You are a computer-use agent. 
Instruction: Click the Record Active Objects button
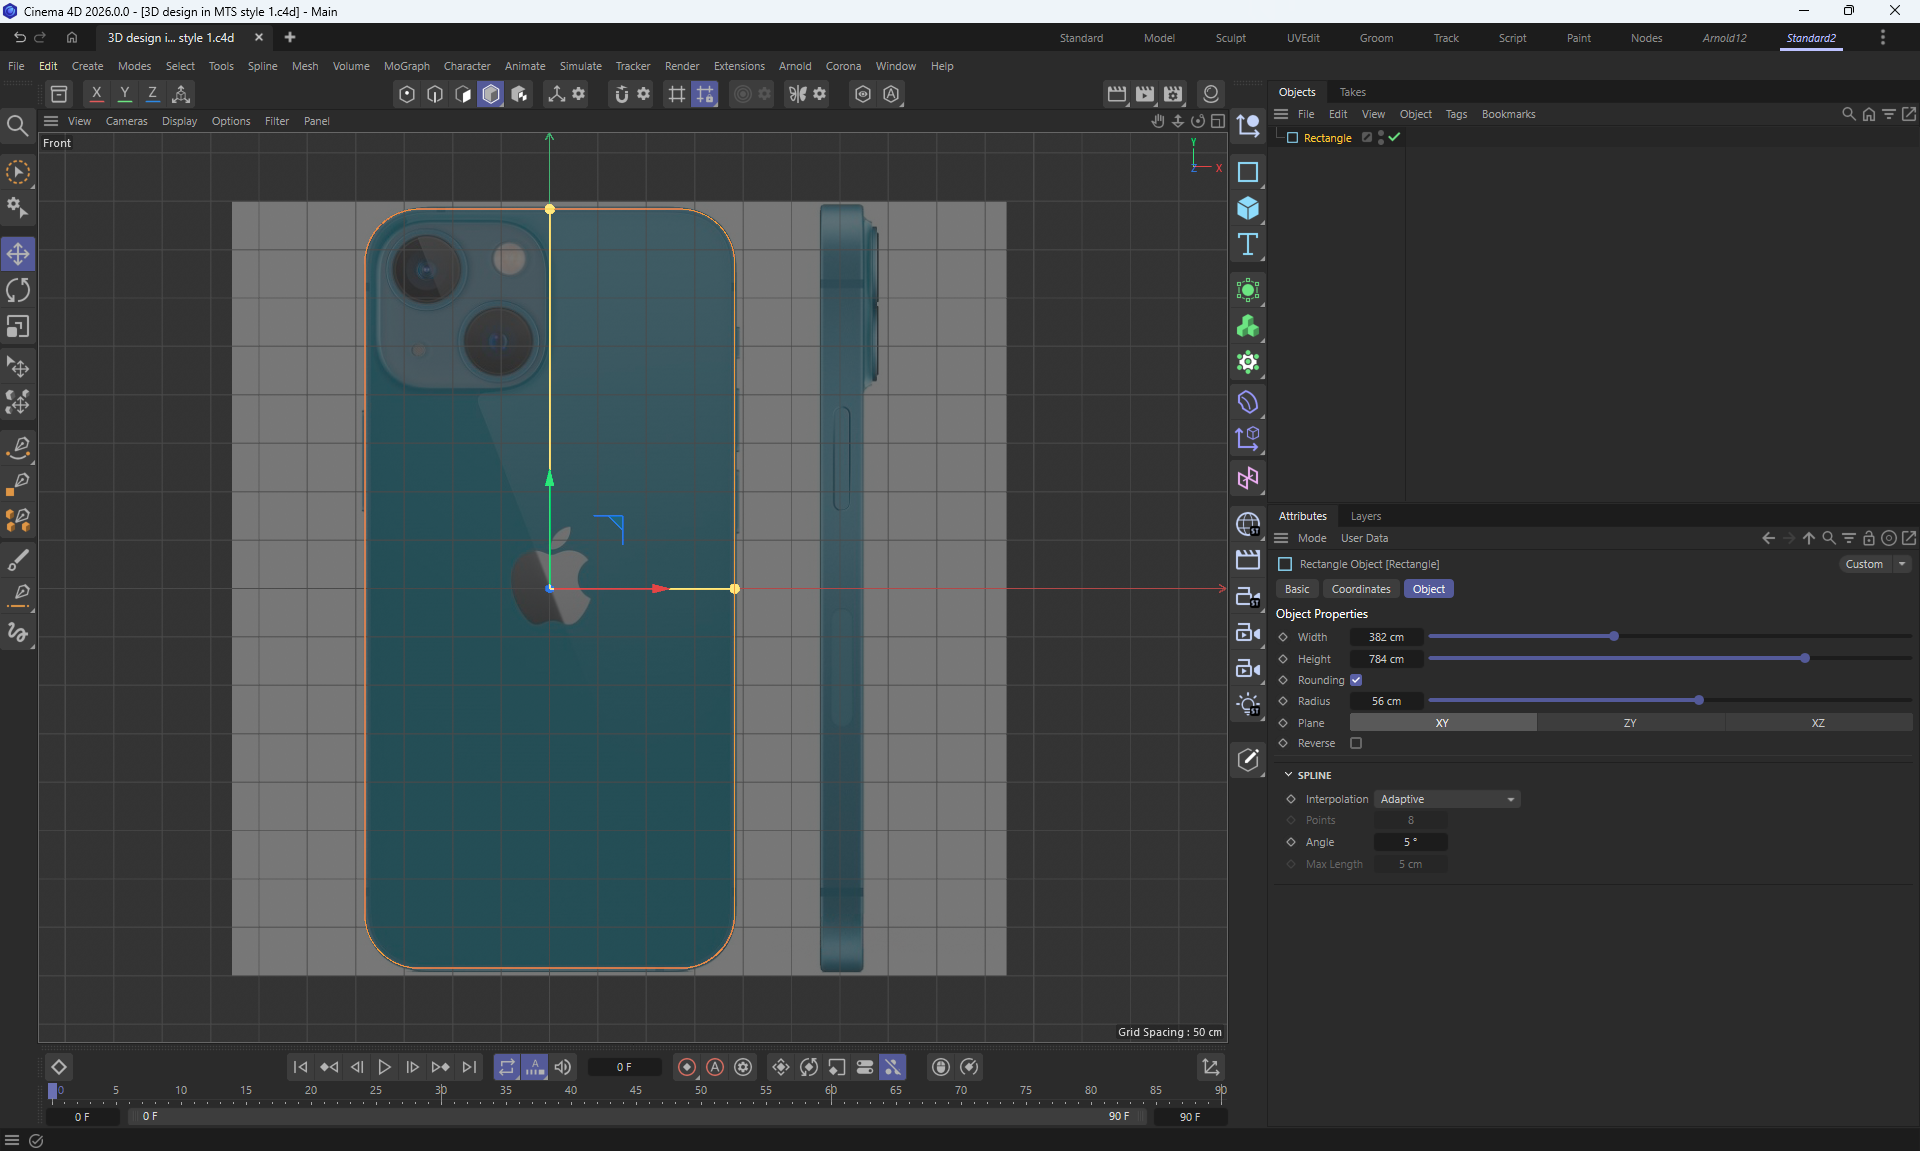point(686,1067)
